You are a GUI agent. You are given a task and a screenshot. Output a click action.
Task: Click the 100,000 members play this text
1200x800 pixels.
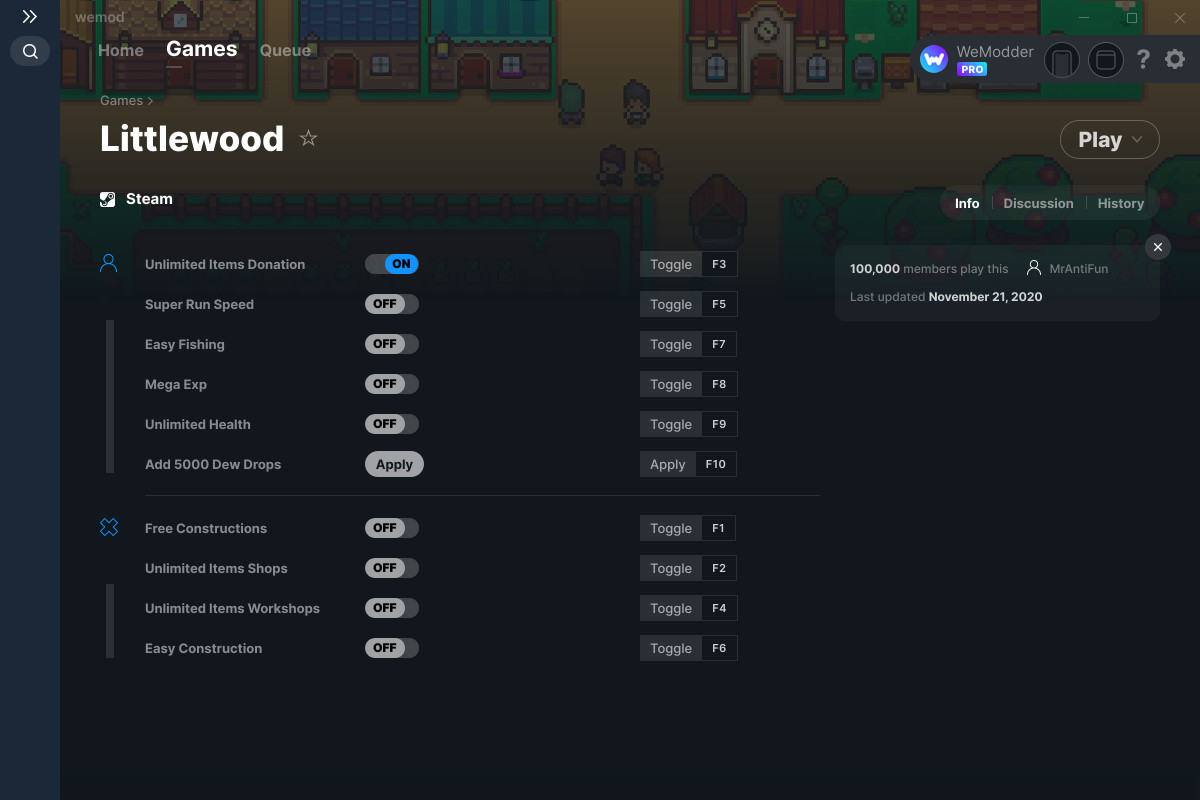point(929,269)
